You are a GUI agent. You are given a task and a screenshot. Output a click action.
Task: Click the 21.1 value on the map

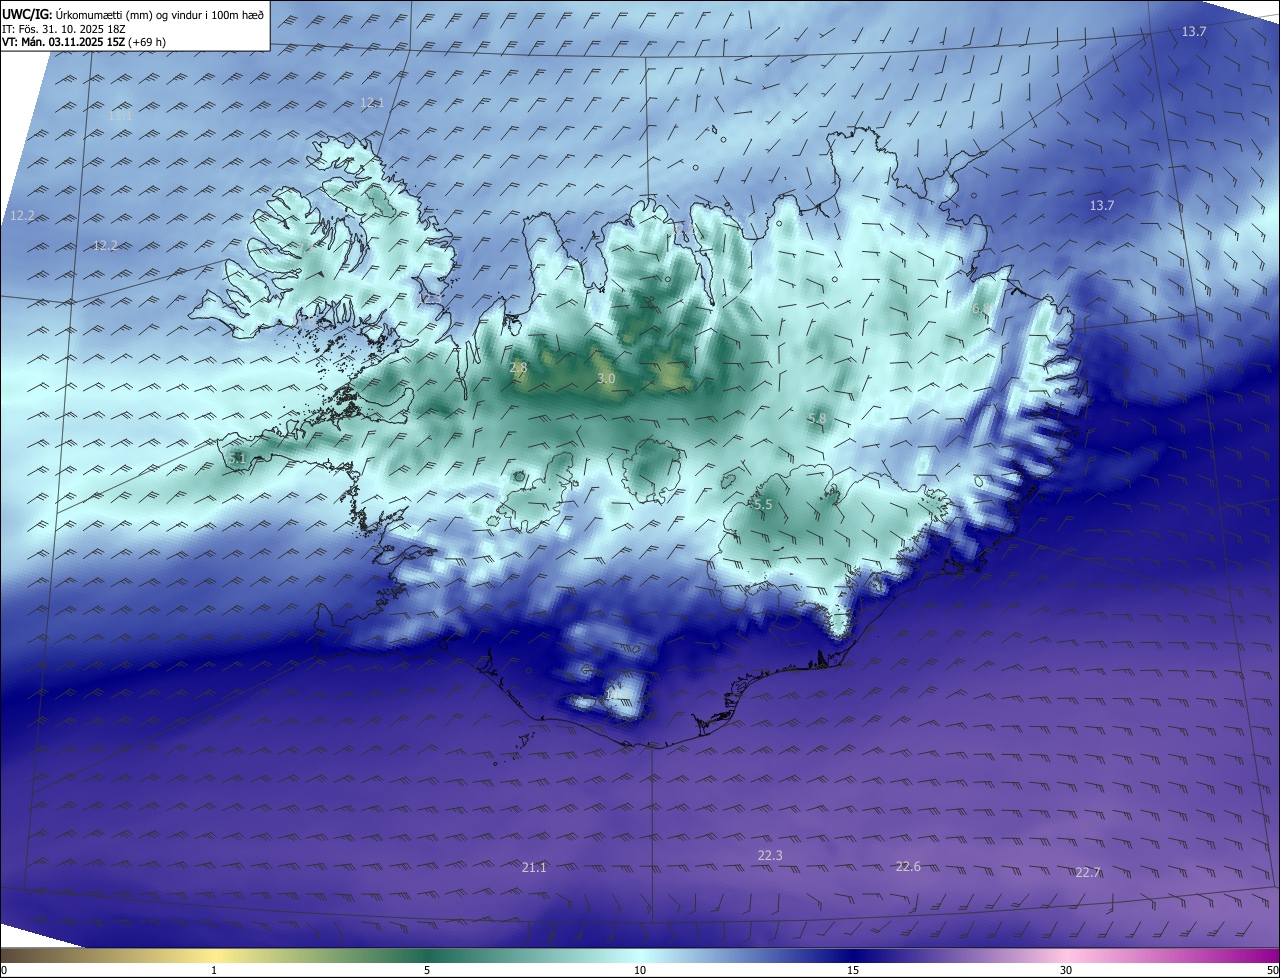tap(534, 867)
